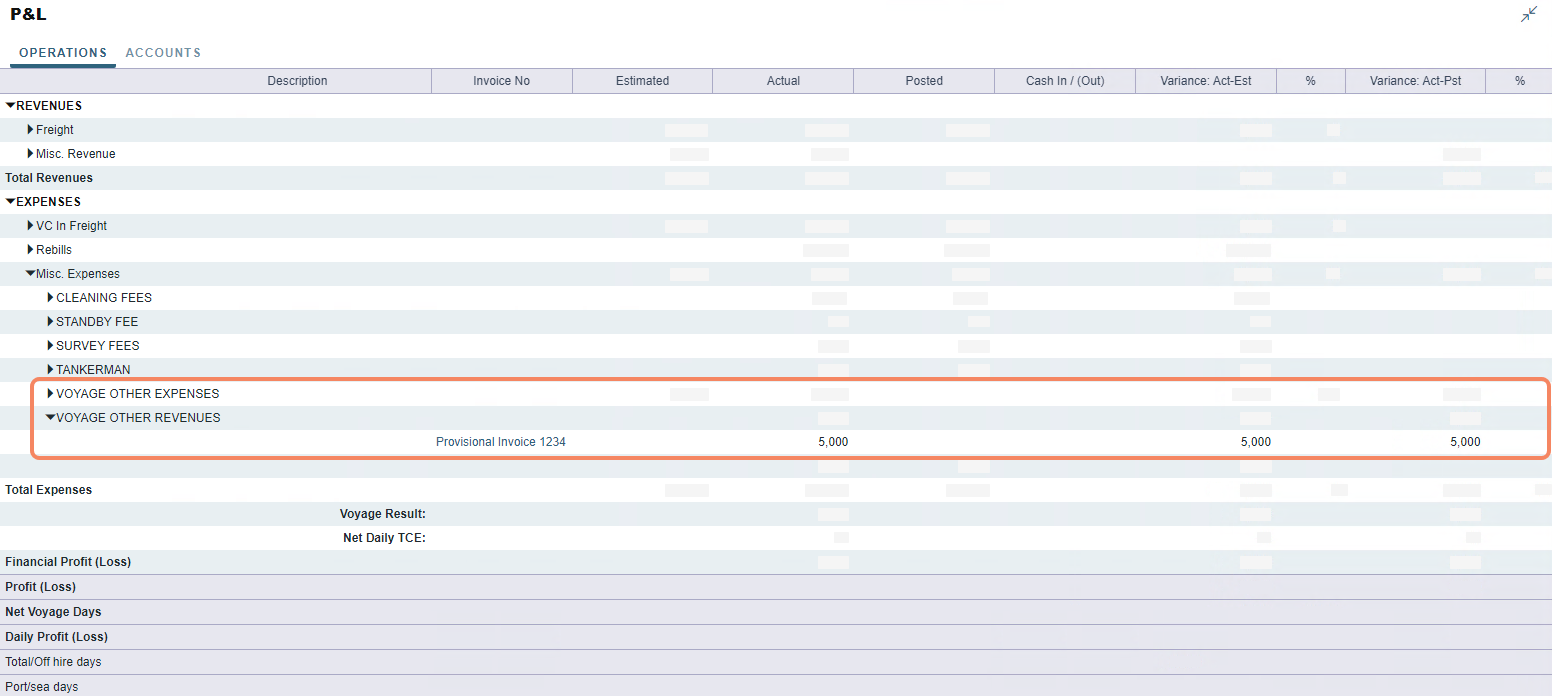Expand the VOYAGE OTHER EXPENSES row

[49, 393]
